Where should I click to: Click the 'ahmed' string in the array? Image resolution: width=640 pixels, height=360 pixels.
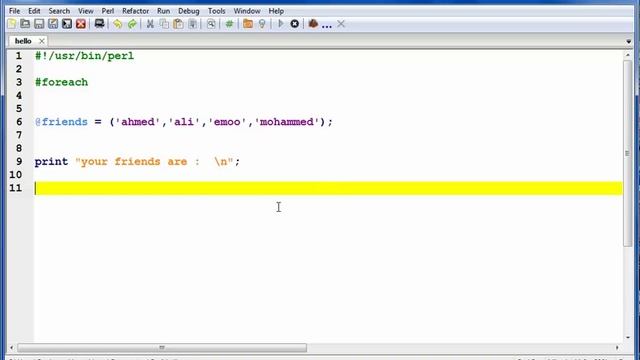pos(138,122)
